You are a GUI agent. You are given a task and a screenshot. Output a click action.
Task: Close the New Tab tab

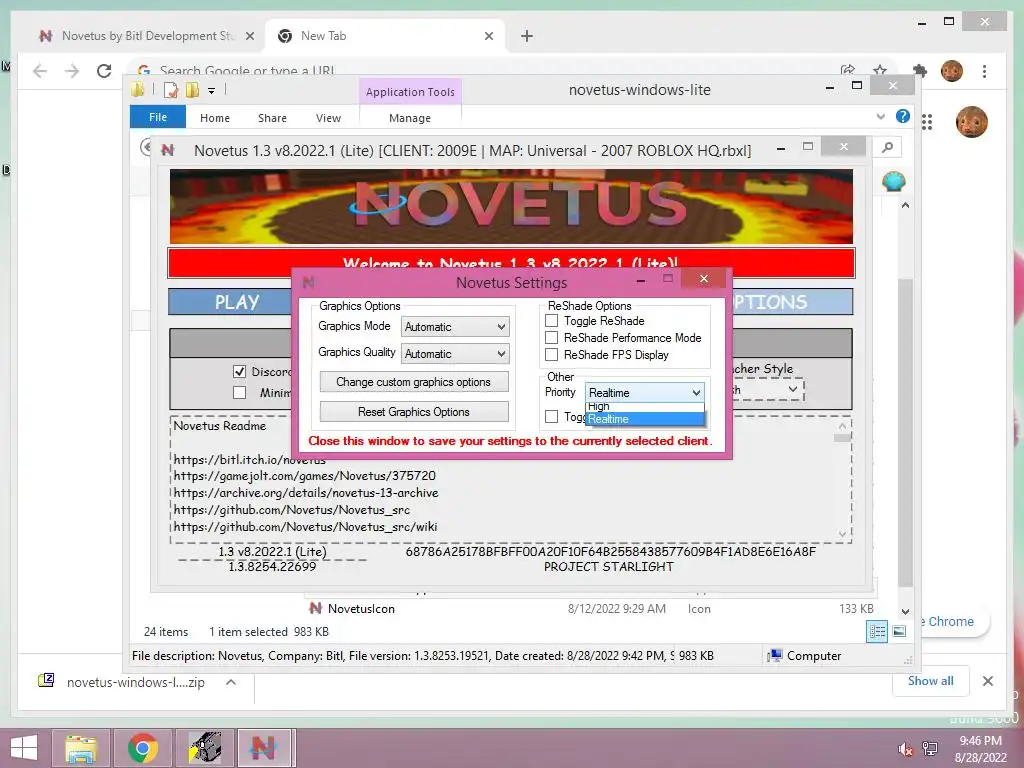point(488,37)
